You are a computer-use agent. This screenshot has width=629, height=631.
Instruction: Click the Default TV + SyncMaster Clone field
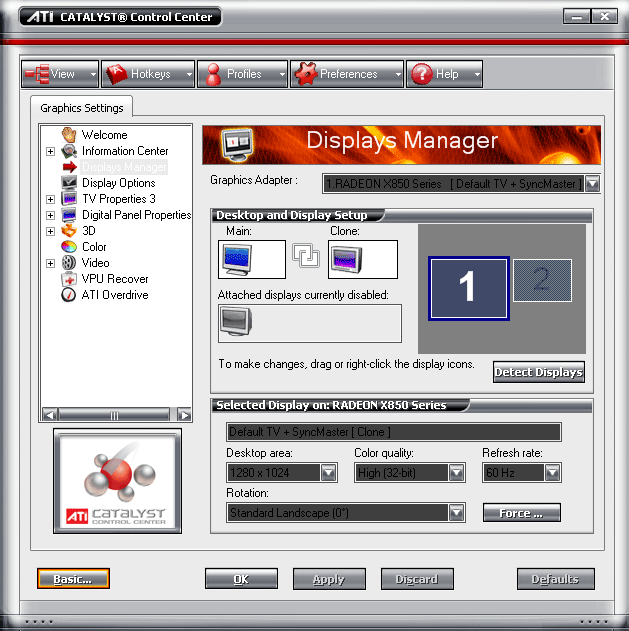394,432
